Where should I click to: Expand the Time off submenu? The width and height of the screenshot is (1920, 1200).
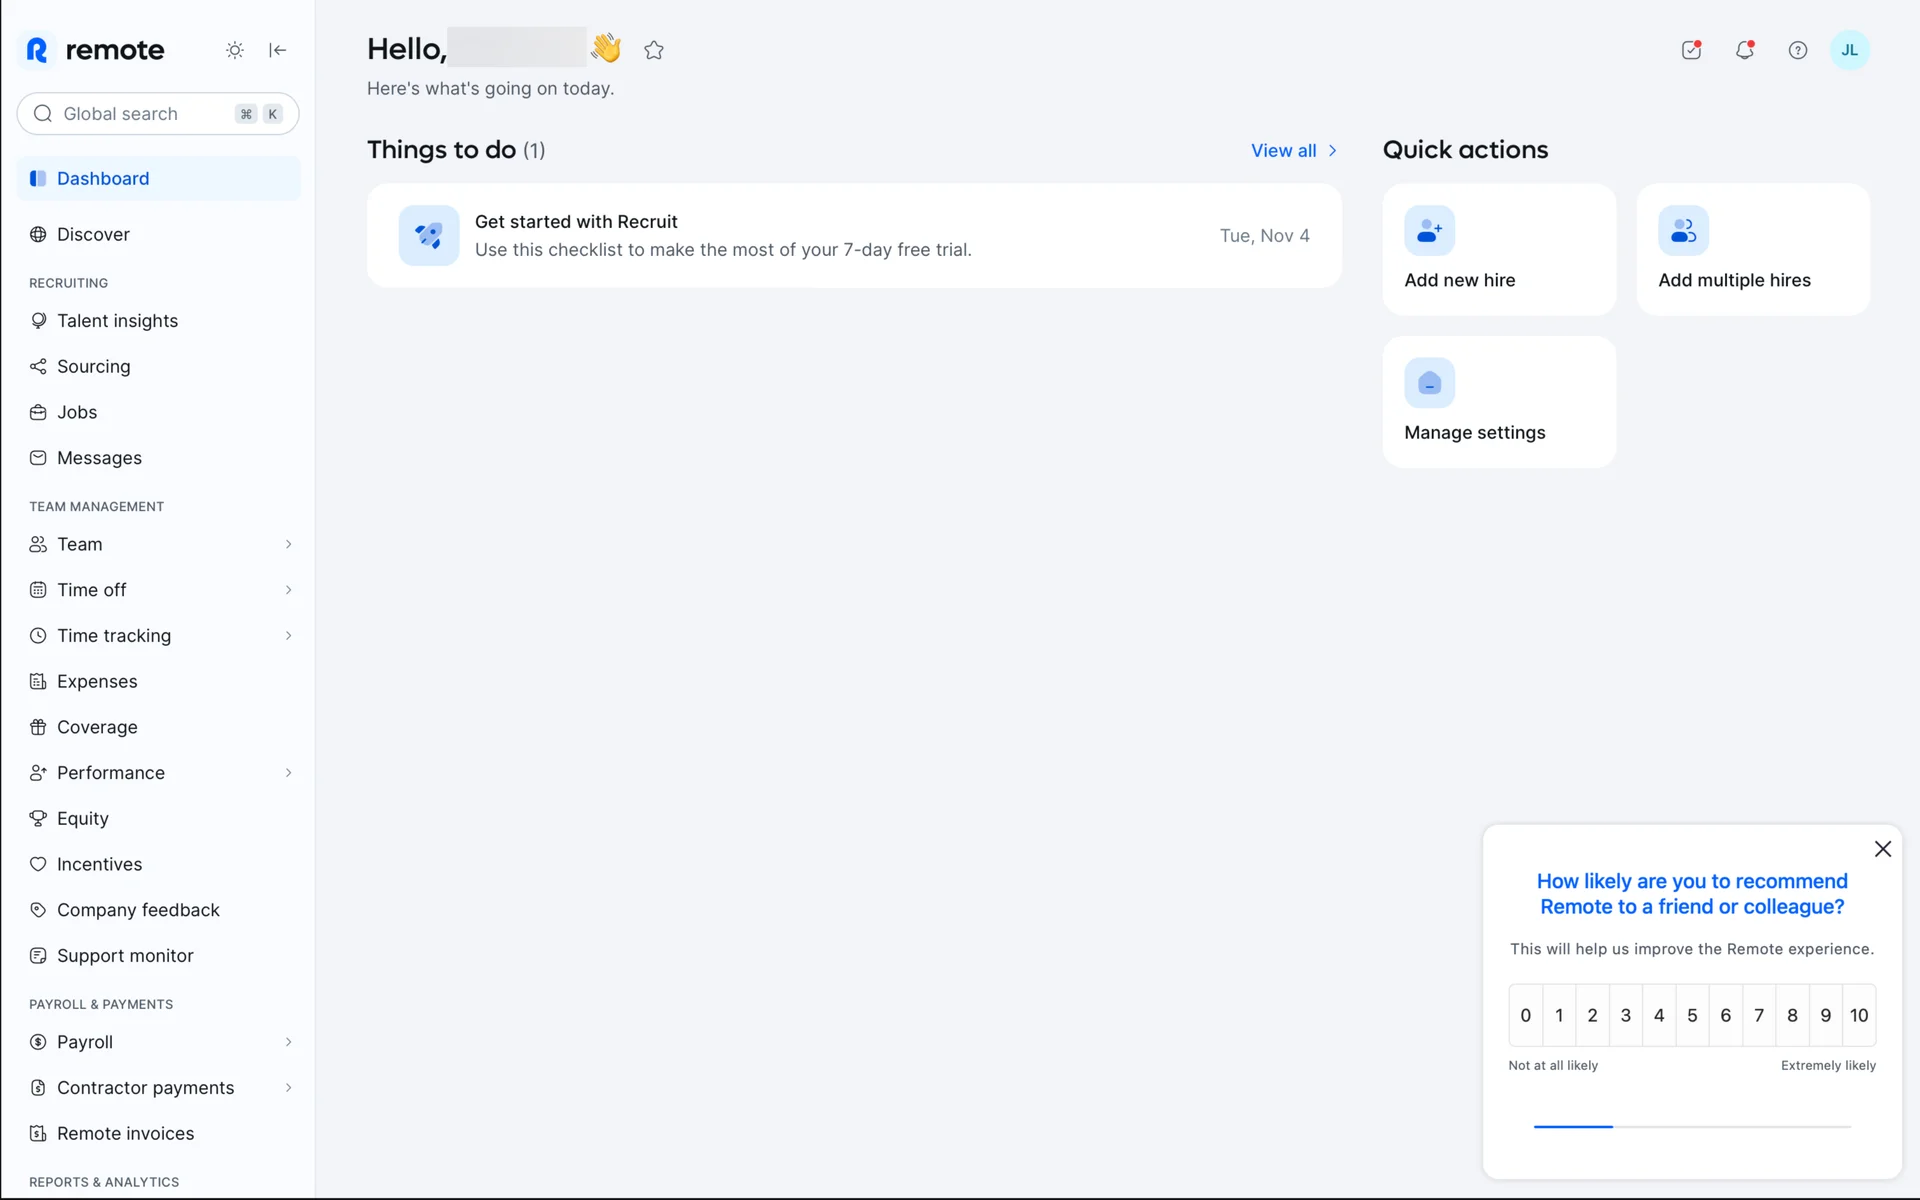pyautogui.click(x=288, y=590)
